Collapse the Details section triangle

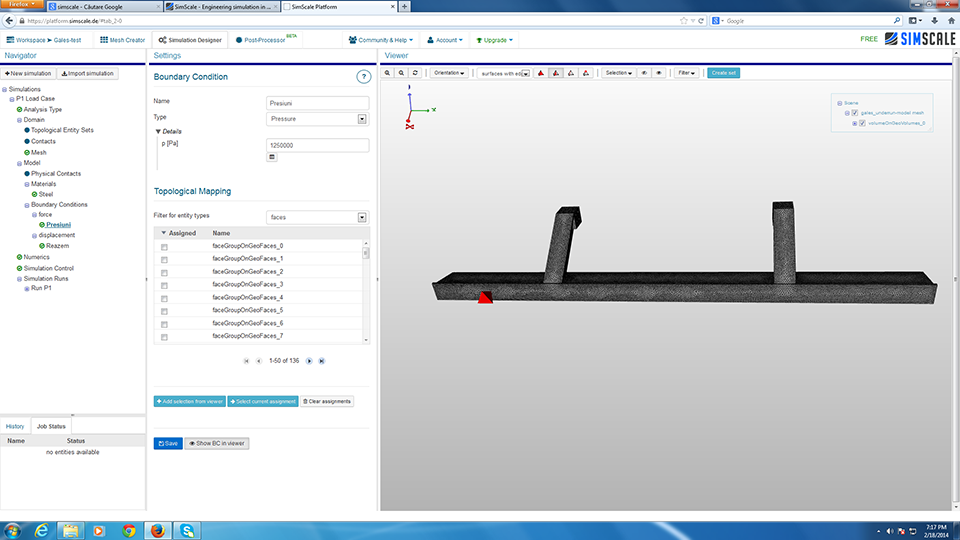[x=158, y=132]
